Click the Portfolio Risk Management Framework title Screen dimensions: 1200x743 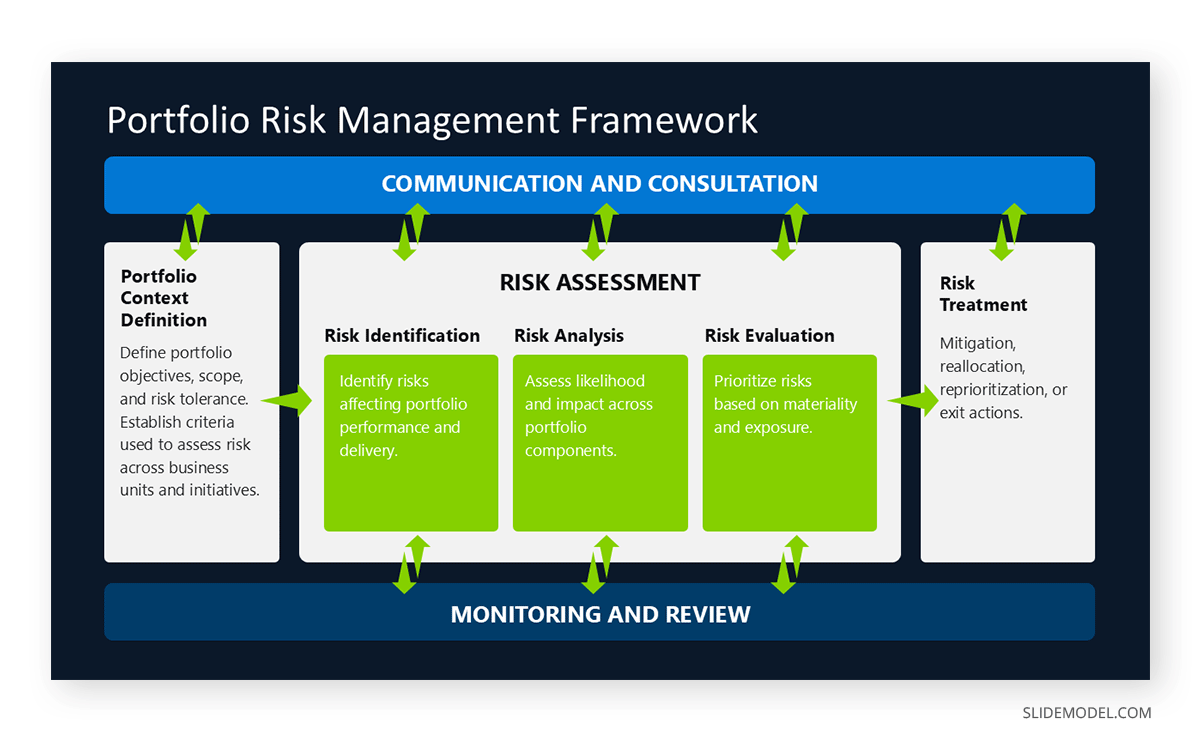(x=432, y=120)
